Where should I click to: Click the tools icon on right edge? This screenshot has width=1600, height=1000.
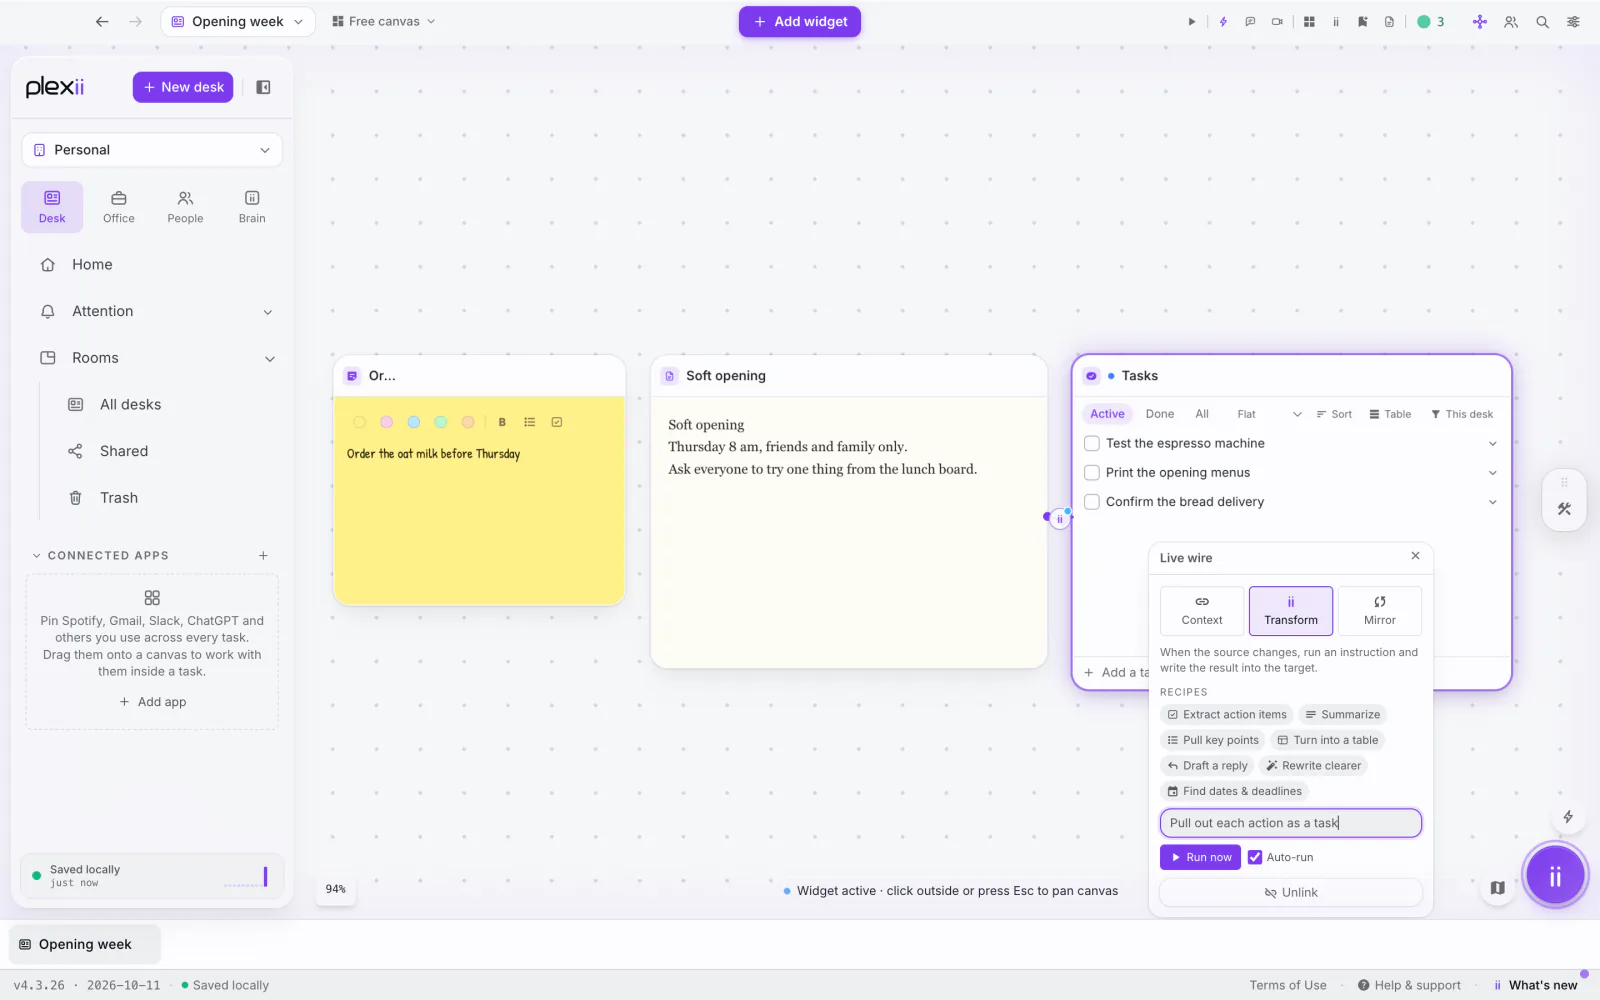click(1564, 509)
